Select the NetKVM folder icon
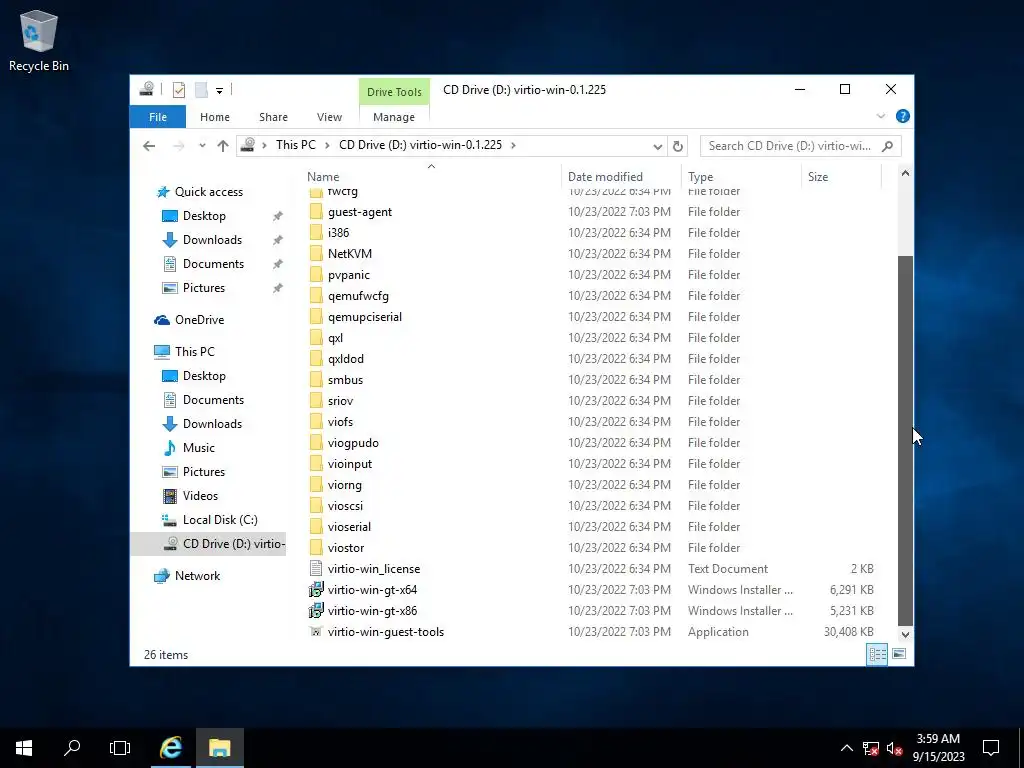Screen dimensions: 1024x768 pyautogui.click(x=316, y=253)
